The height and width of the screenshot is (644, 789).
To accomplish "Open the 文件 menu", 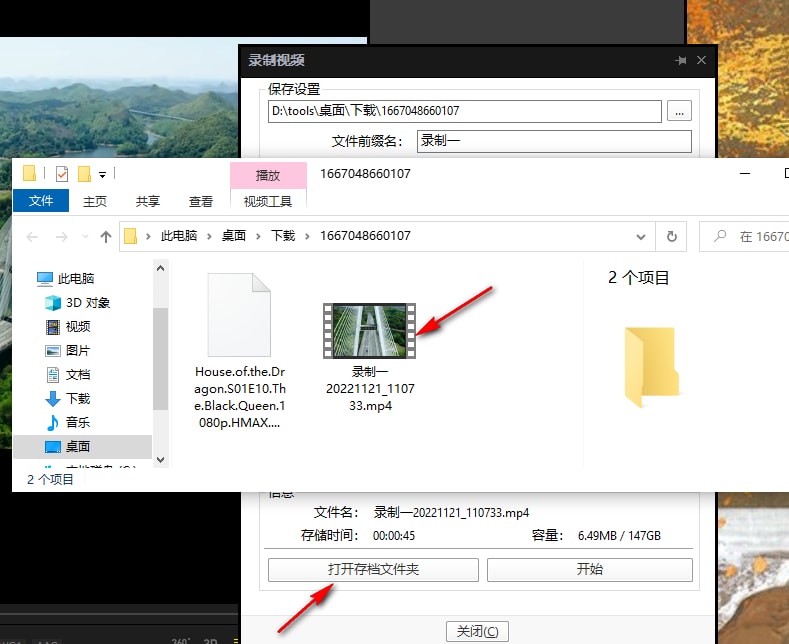I will tap(41, 201).
